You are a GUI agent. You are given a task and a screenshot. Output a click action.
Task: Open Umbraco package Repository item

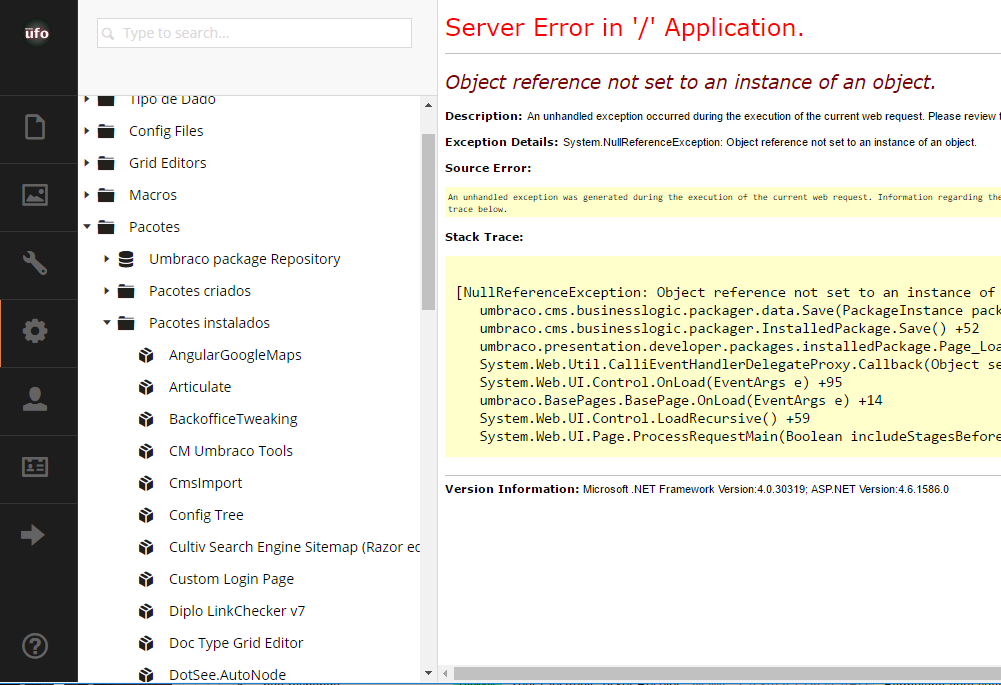pos(245,259)
